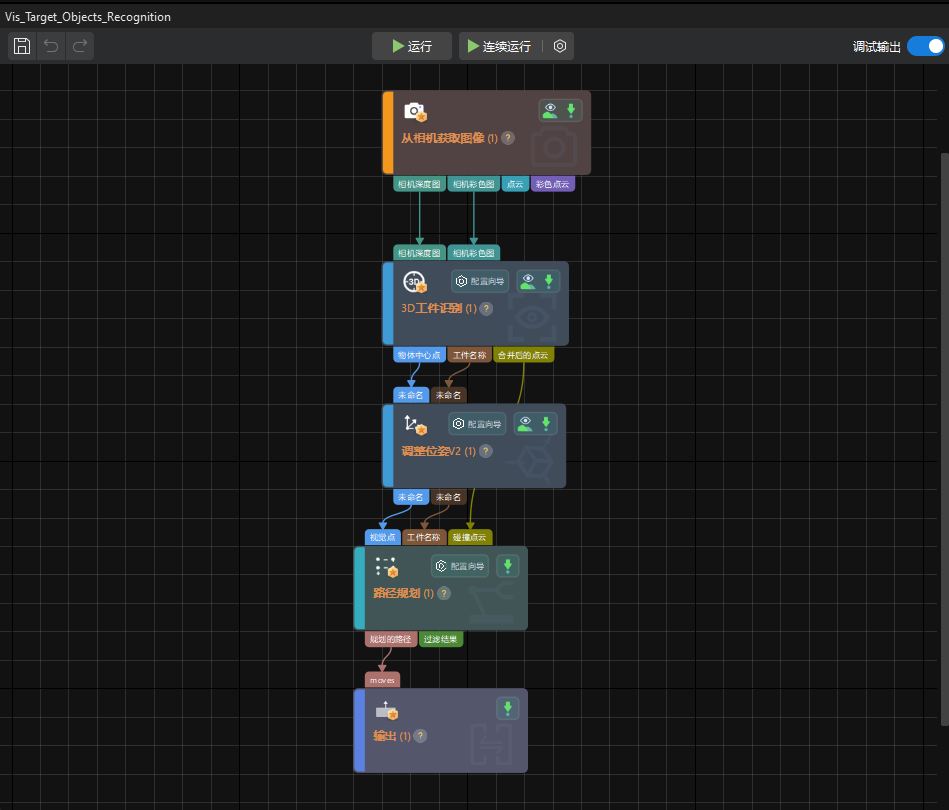Screen dimensions: 949x810
Task: Click green run-step arrow on 路径规划 node
Action: [x=508, y=567]
